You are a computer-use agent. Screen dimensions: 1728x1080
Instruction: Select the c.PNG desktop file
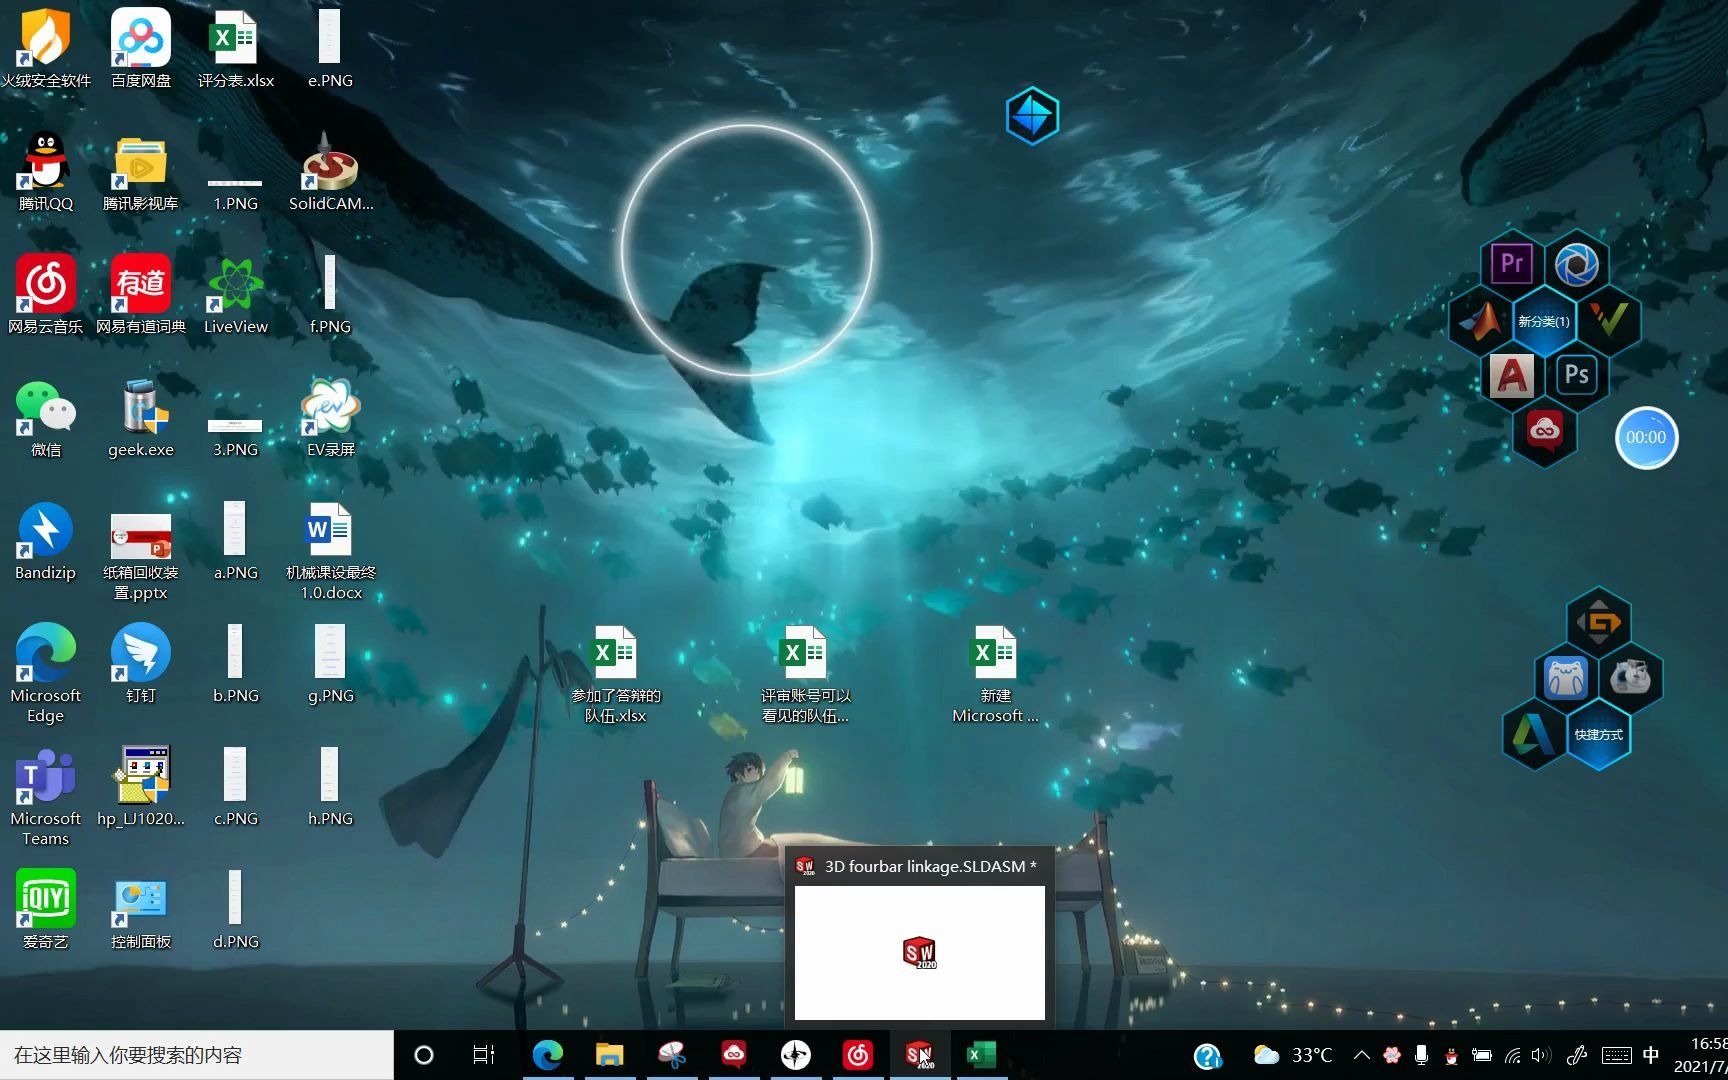235,786
